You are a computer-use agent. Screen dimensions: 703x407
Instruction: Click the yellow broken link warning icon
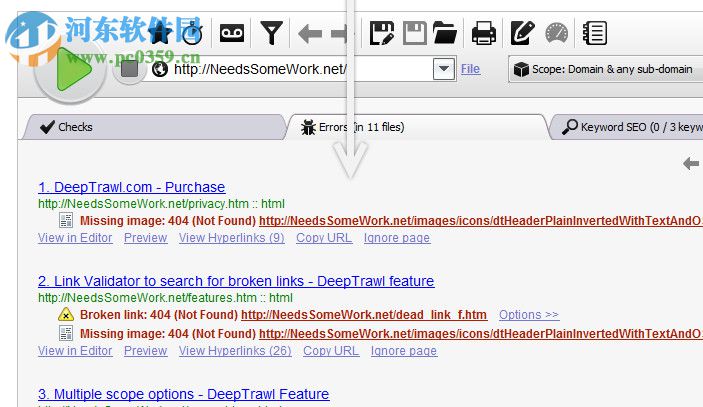(66, 315)
